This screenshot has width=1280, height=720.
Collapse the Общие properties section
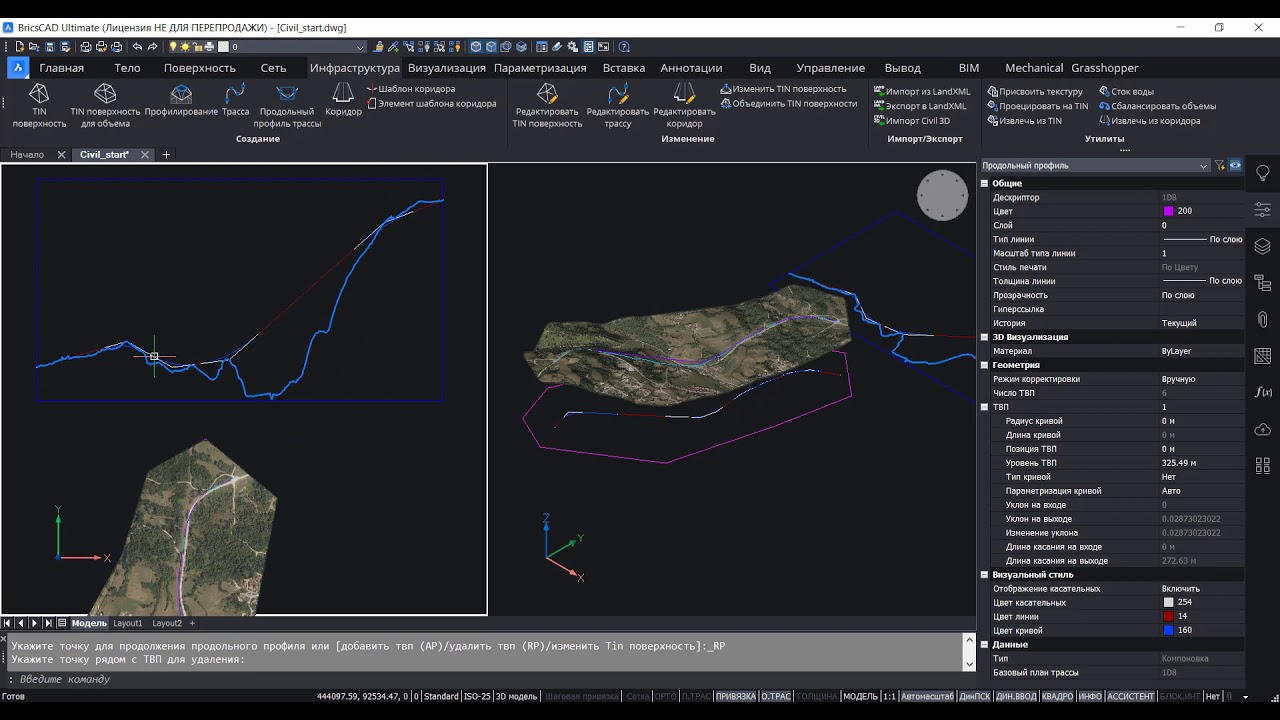(x=984, y=183)
